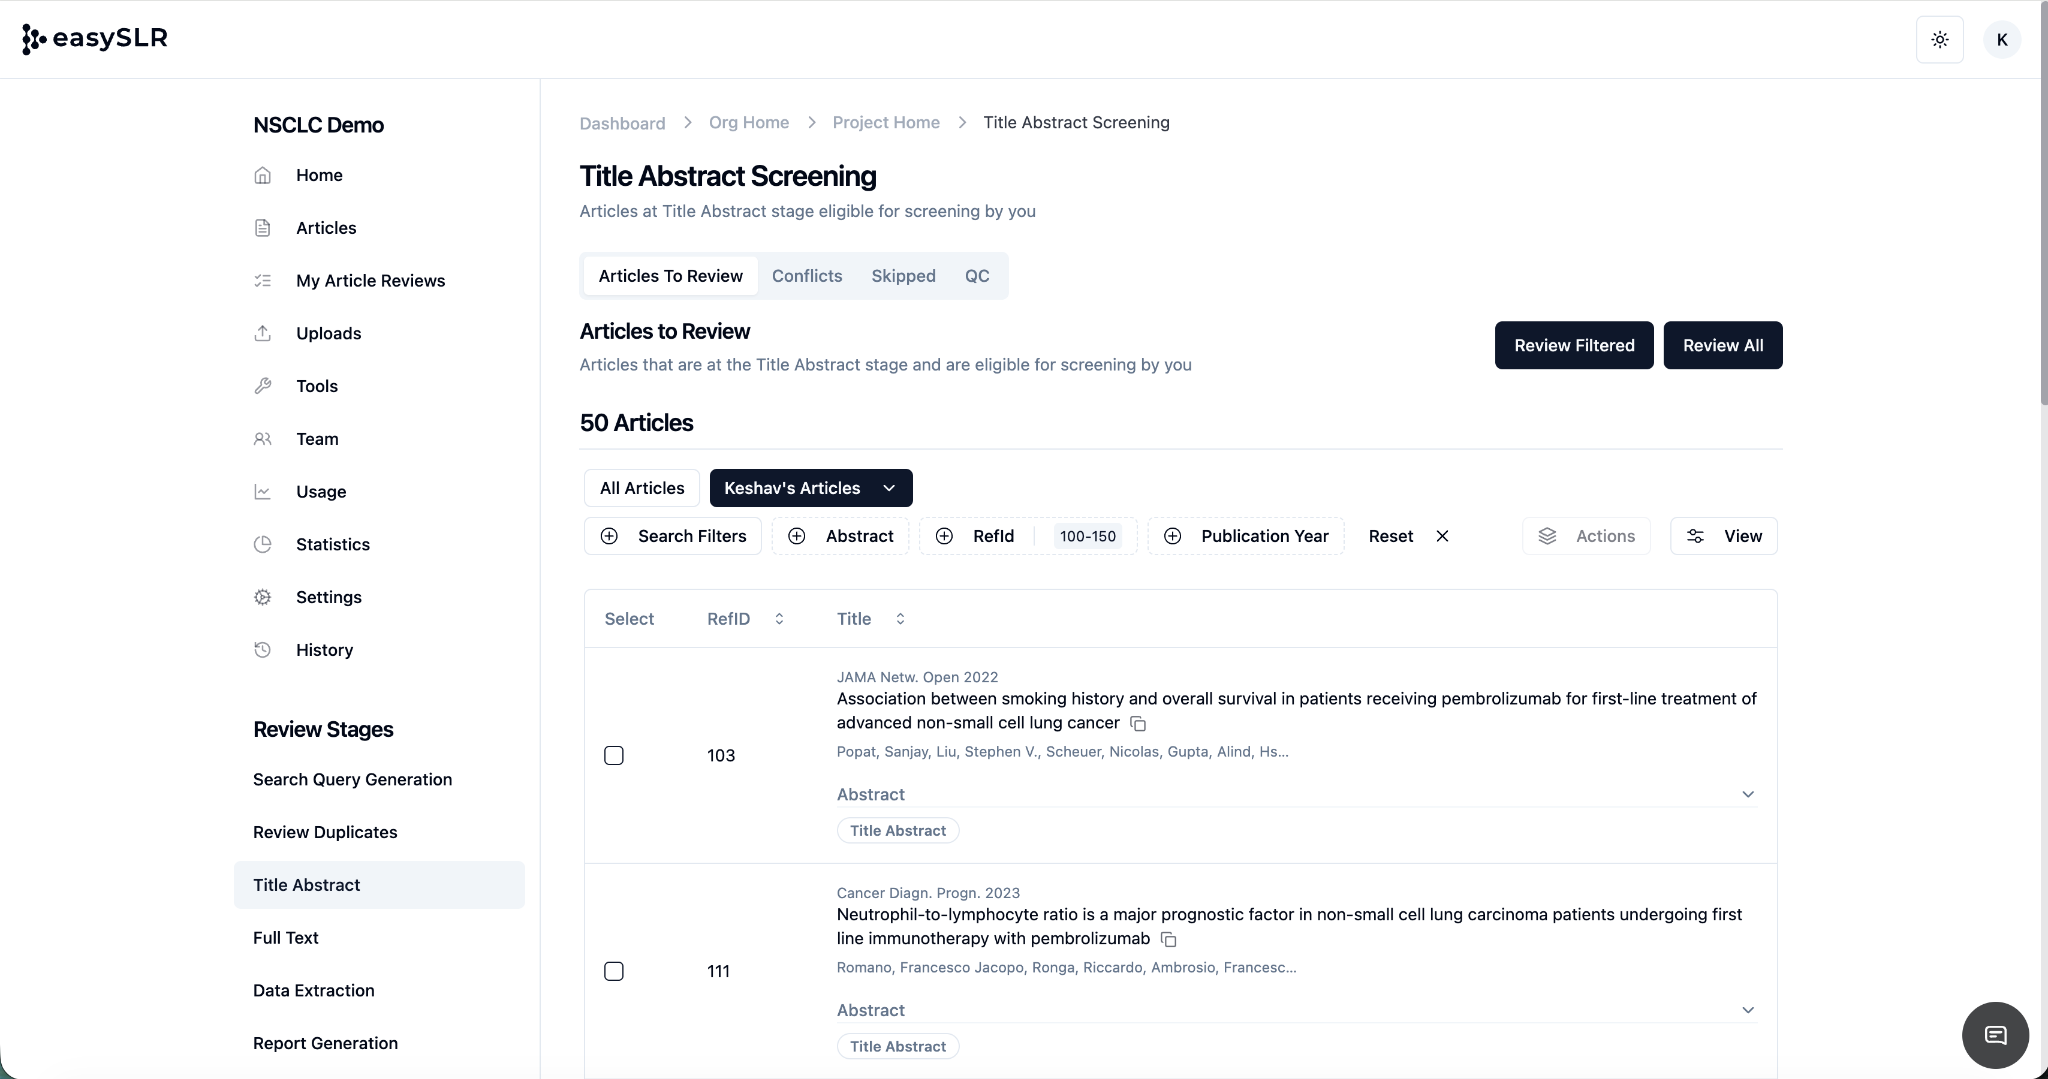Viewport: 2048px width, 1079px height.
Task: Toggle the light/dark theme sun icon
Action: (1939, 40)
